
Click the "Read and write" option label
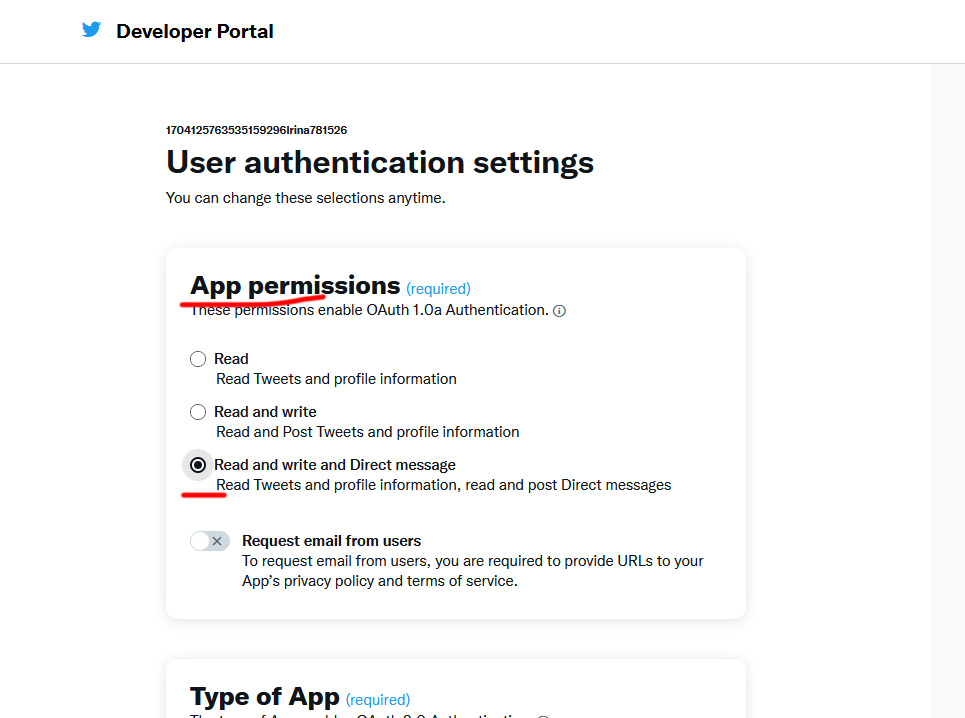(x=265, y=412)
